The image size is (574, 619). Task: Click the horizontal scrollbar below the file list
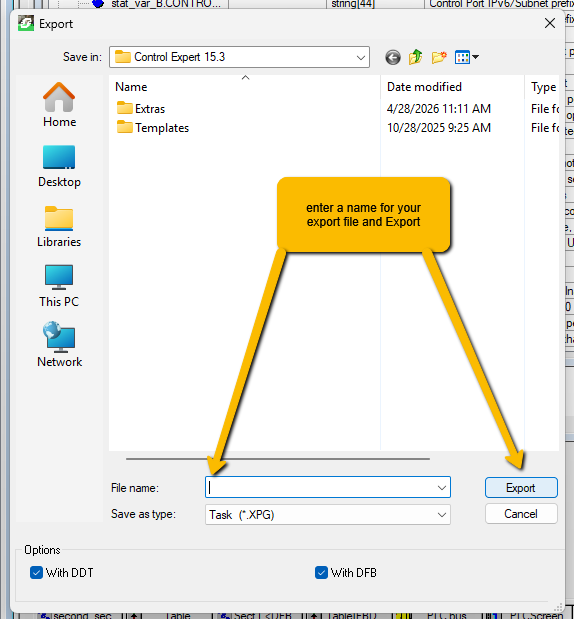[x=278, y=459]
